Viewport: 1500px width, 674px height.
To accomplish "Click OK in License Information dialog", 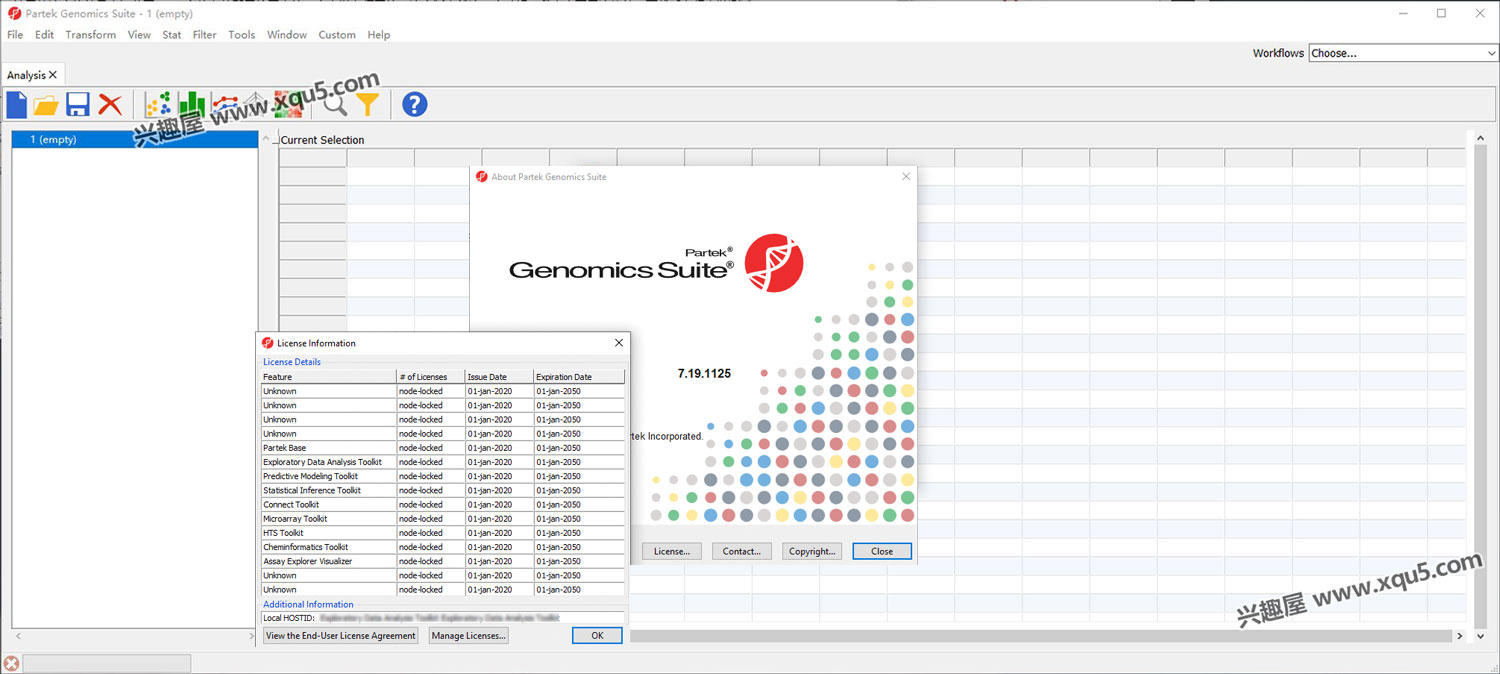I will (x=597, y=636).
